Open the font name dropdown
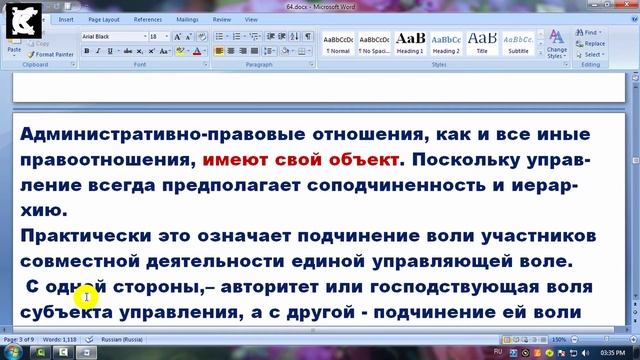The width and height of the screenshot is (640, 360). pyautogui.click(x=144, y=37)
